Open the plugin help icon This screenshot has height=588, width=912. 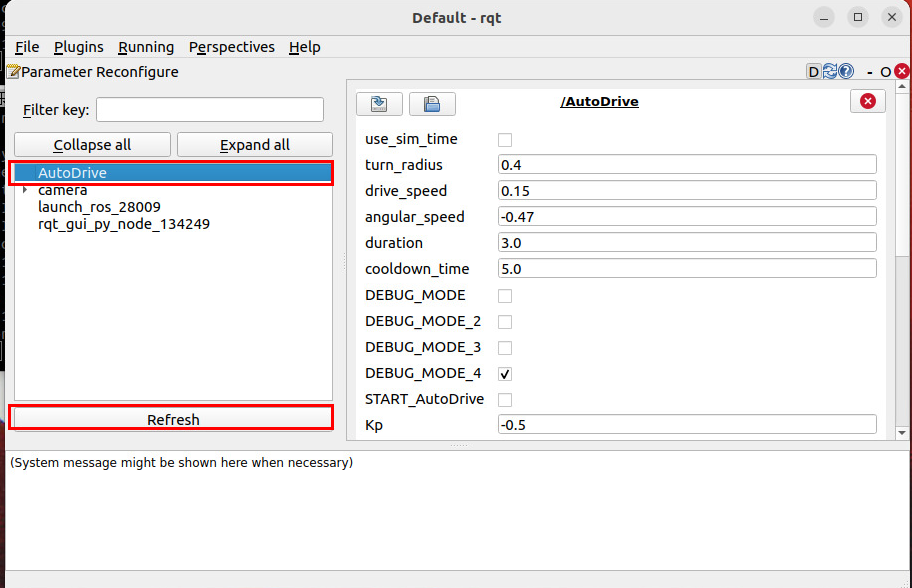pyautogui.click(x=846, y=71)
